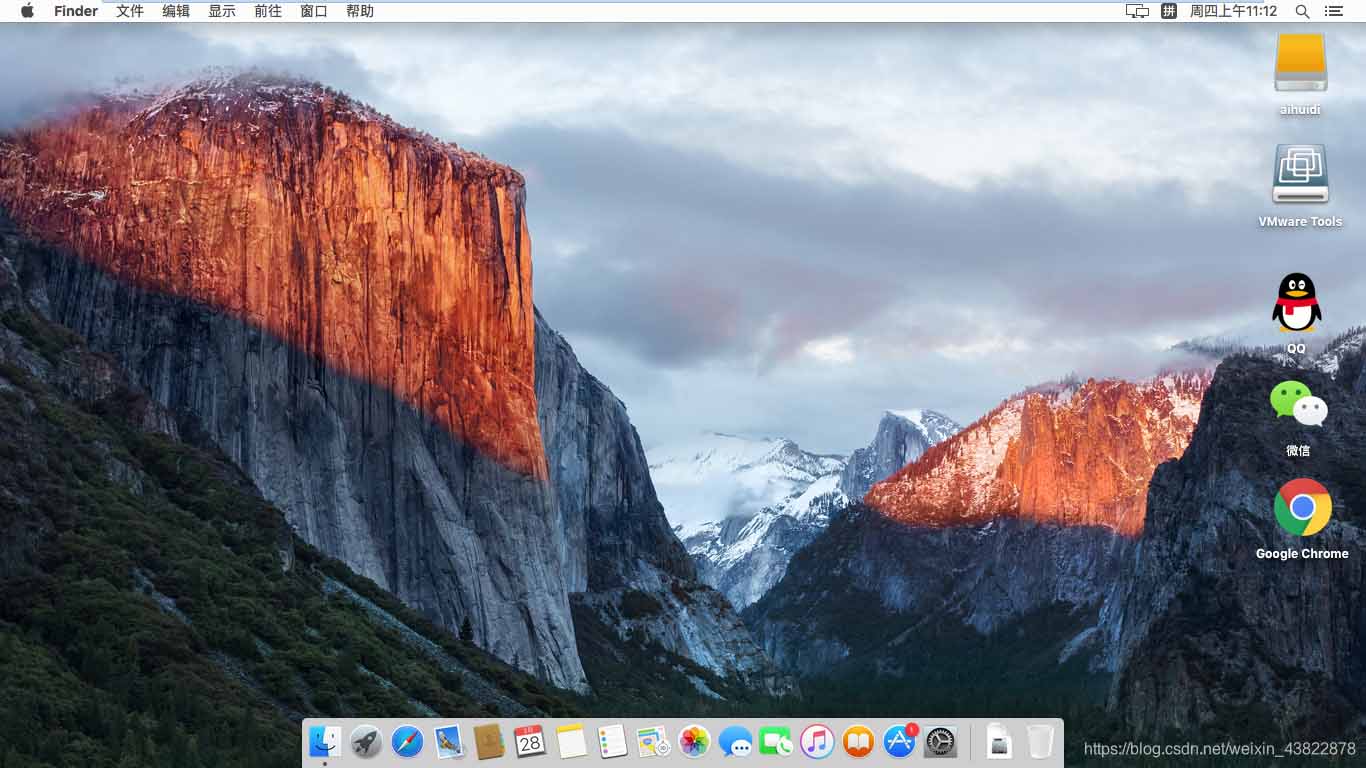This screenshot has height=768, width=1366.
Task: Select Google Chrome desktop icon
Action: 1302,518
